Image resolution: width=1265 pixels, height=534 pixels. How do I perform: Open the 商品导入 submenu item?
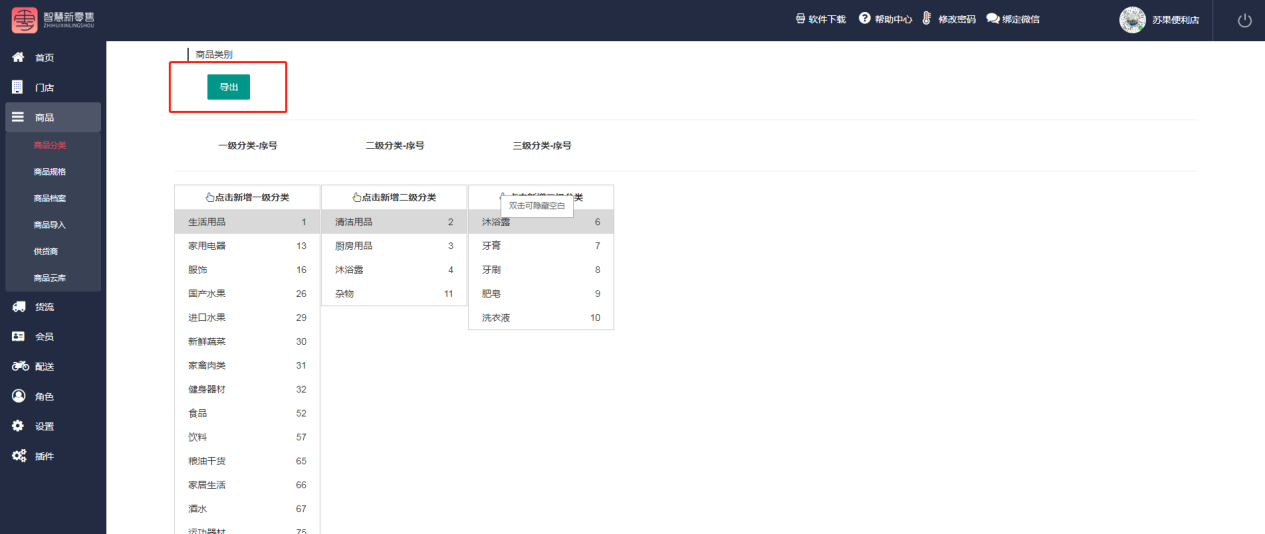click(x=49, y=225)
